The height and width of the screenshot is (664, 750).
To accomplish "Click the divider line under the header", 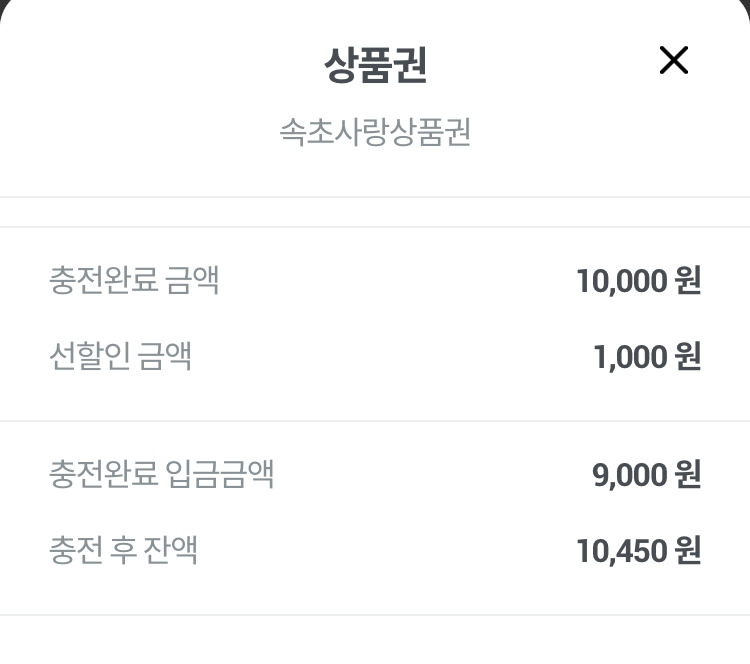I will coord(375,197).
